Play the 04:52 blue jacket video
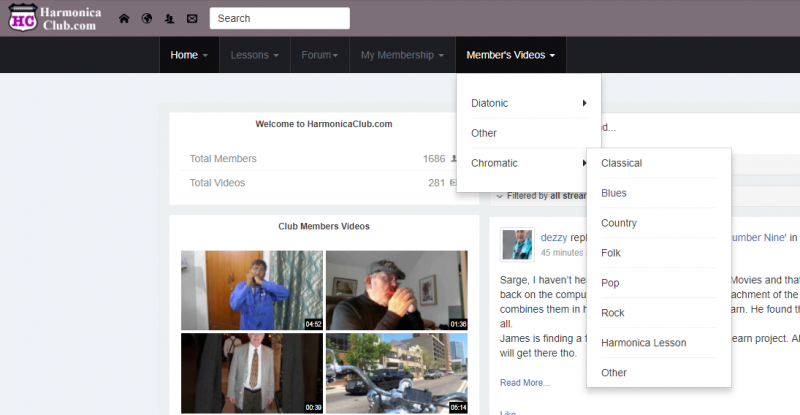Image resolution: width=800 pixels, height=415 pixels. [252, 290]
